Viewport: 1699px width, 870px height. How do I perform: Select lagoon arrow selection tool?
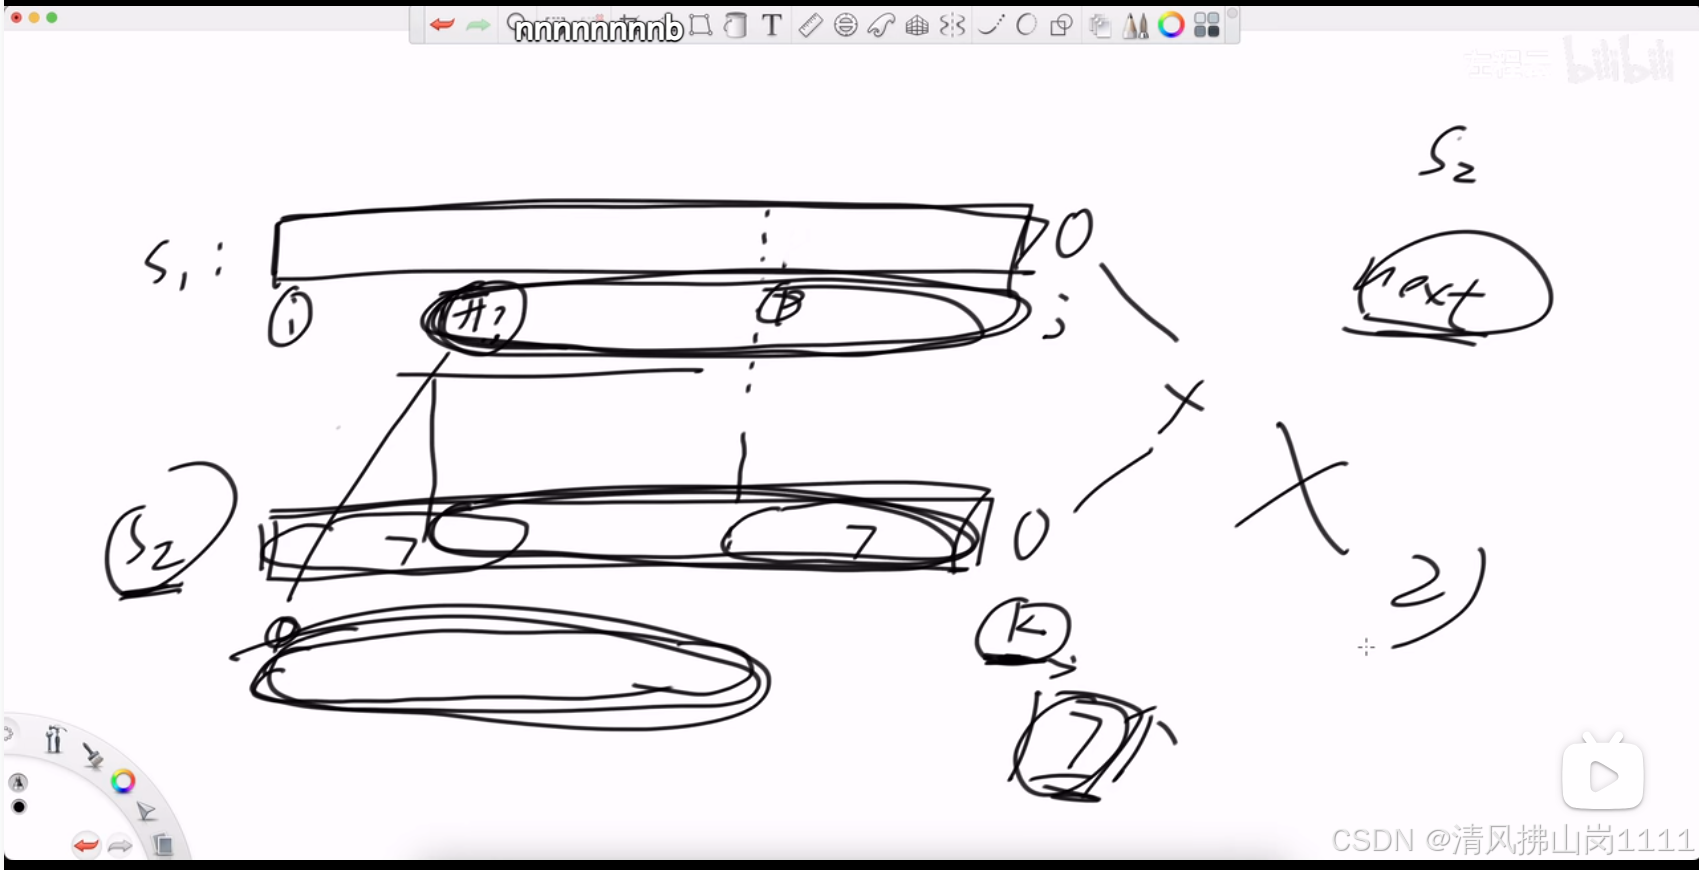[146, 811]
